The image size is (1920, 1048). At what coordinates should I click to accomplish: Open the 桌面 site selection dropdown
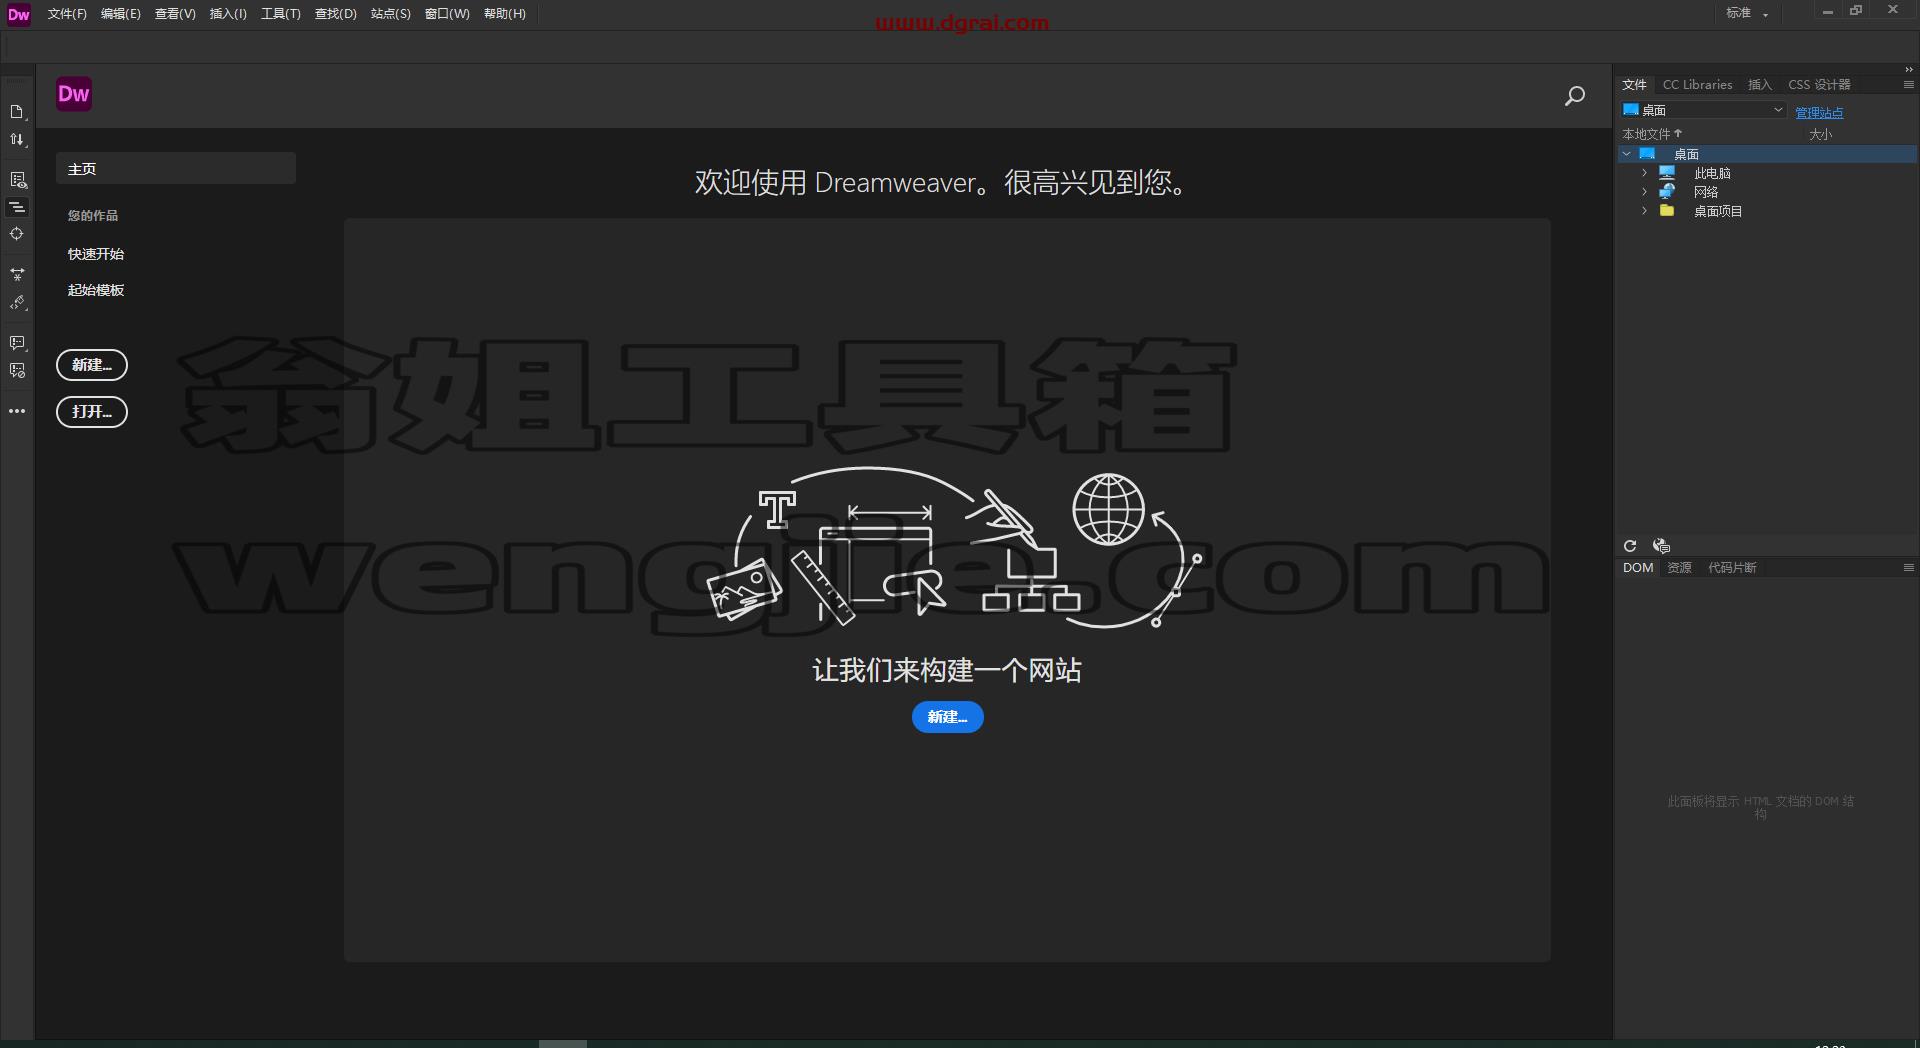[x=1704, y=110]
